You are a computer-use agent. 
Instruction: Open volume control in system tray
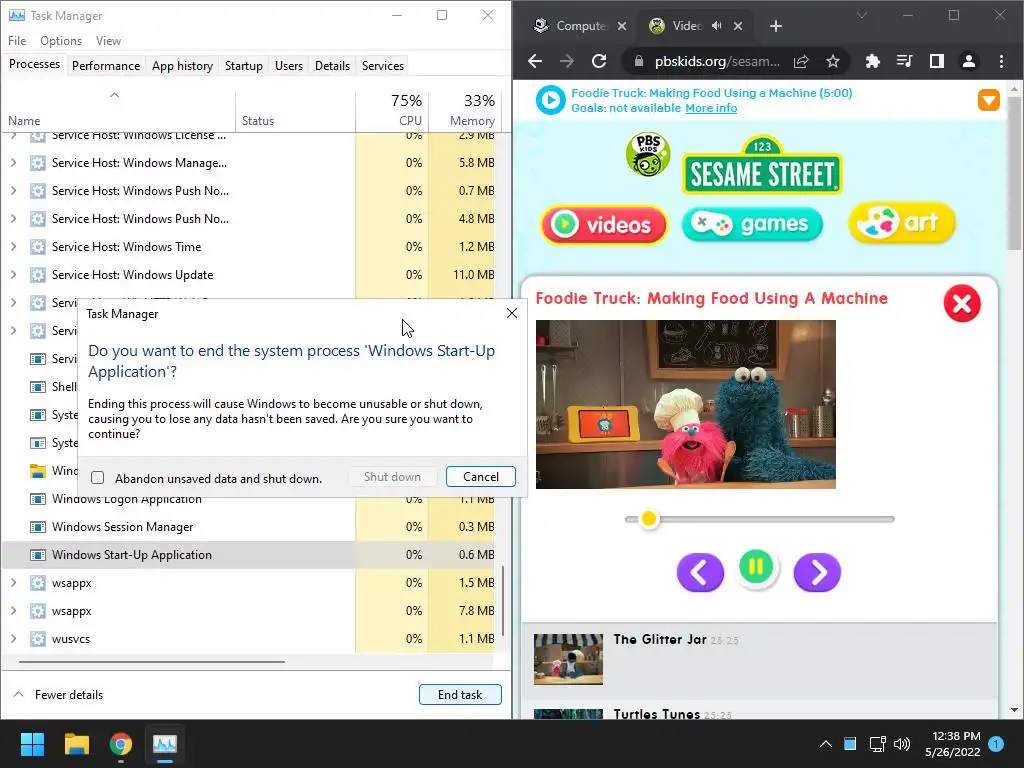(x=902, y=744)
